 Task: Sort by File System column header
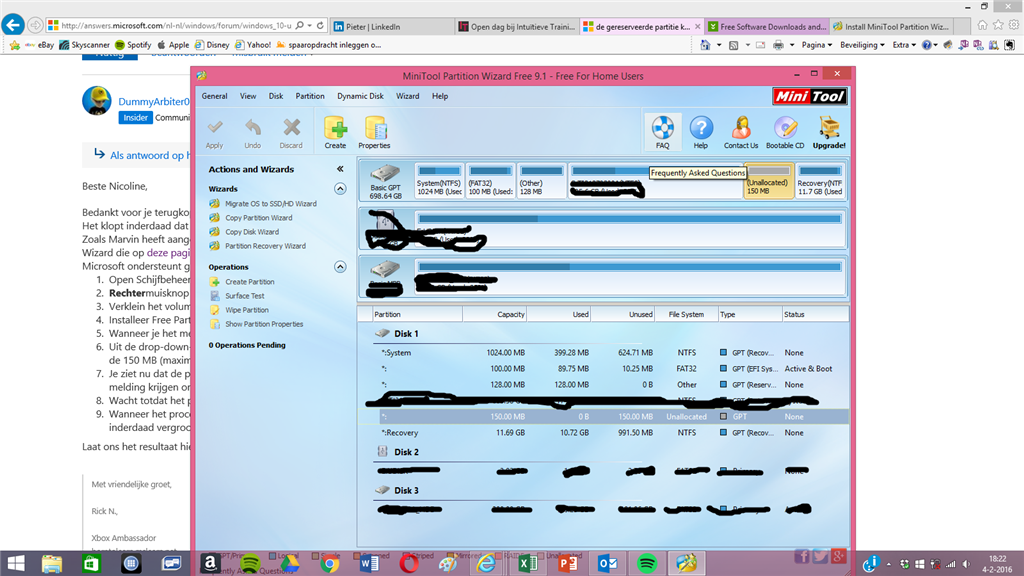click(x=686, y=315)
